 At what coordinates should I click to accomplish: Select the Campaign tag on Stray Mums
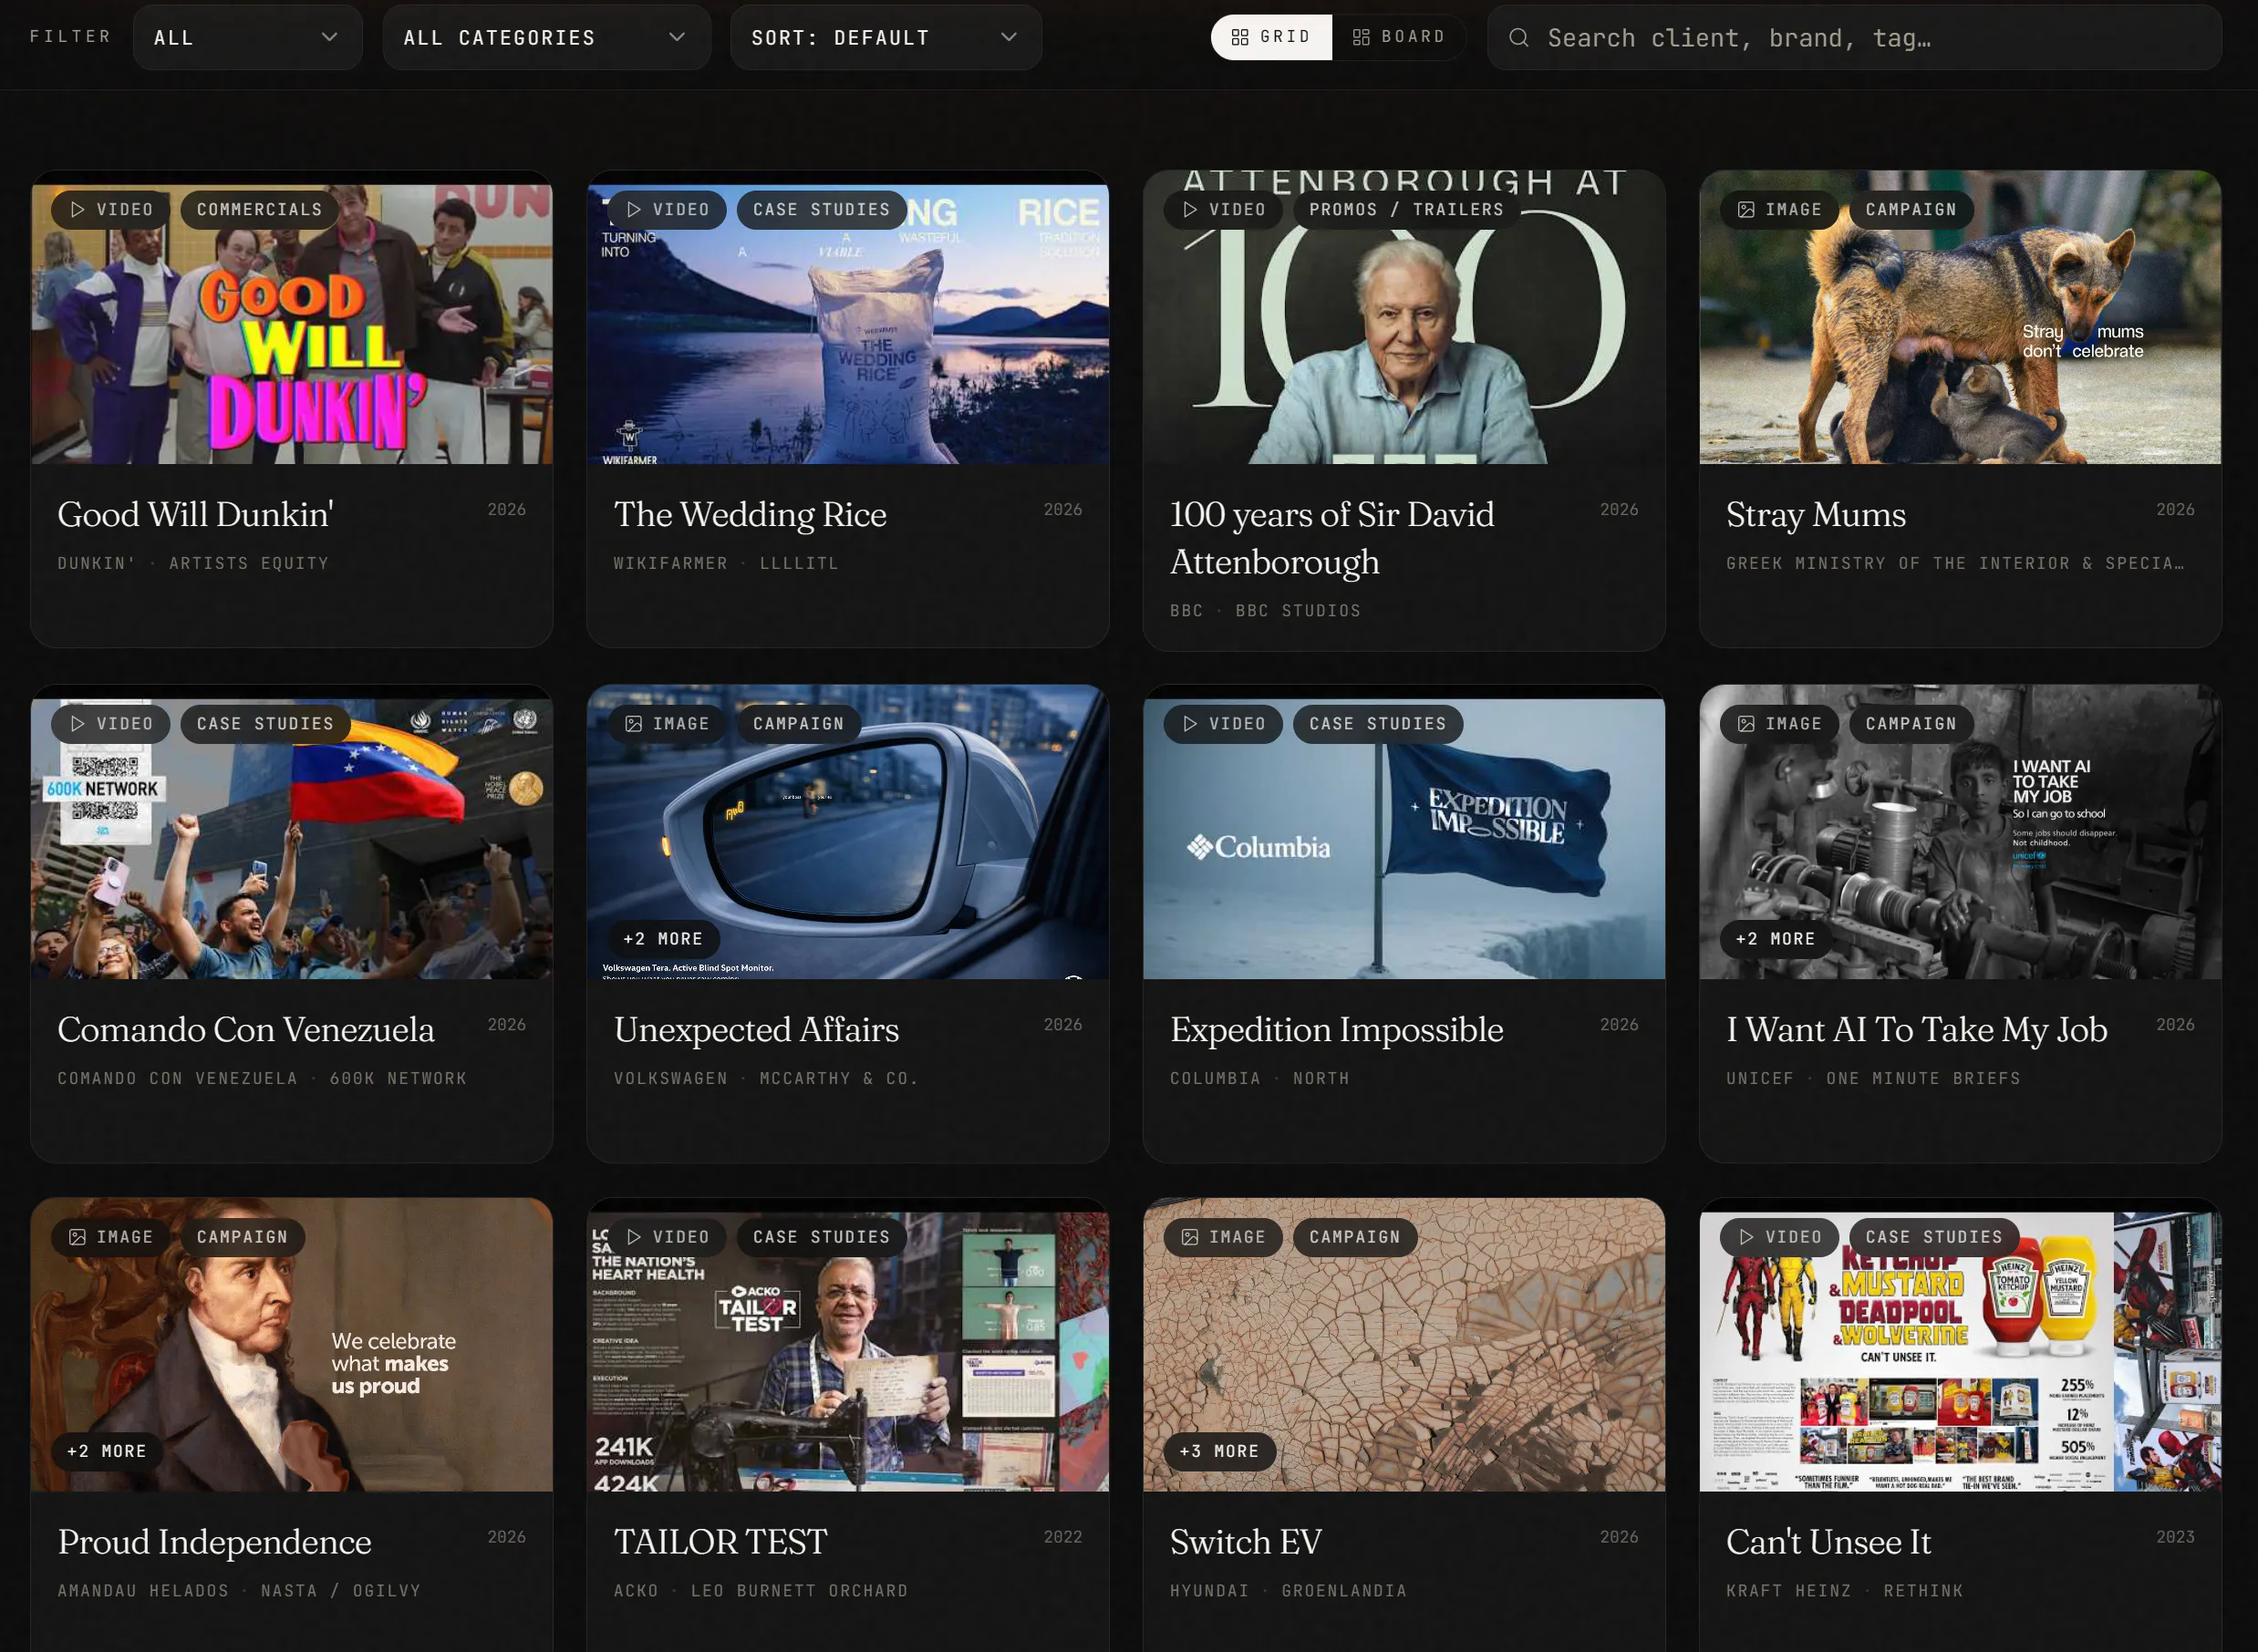pyautogui.click(x=1910, y=209)
